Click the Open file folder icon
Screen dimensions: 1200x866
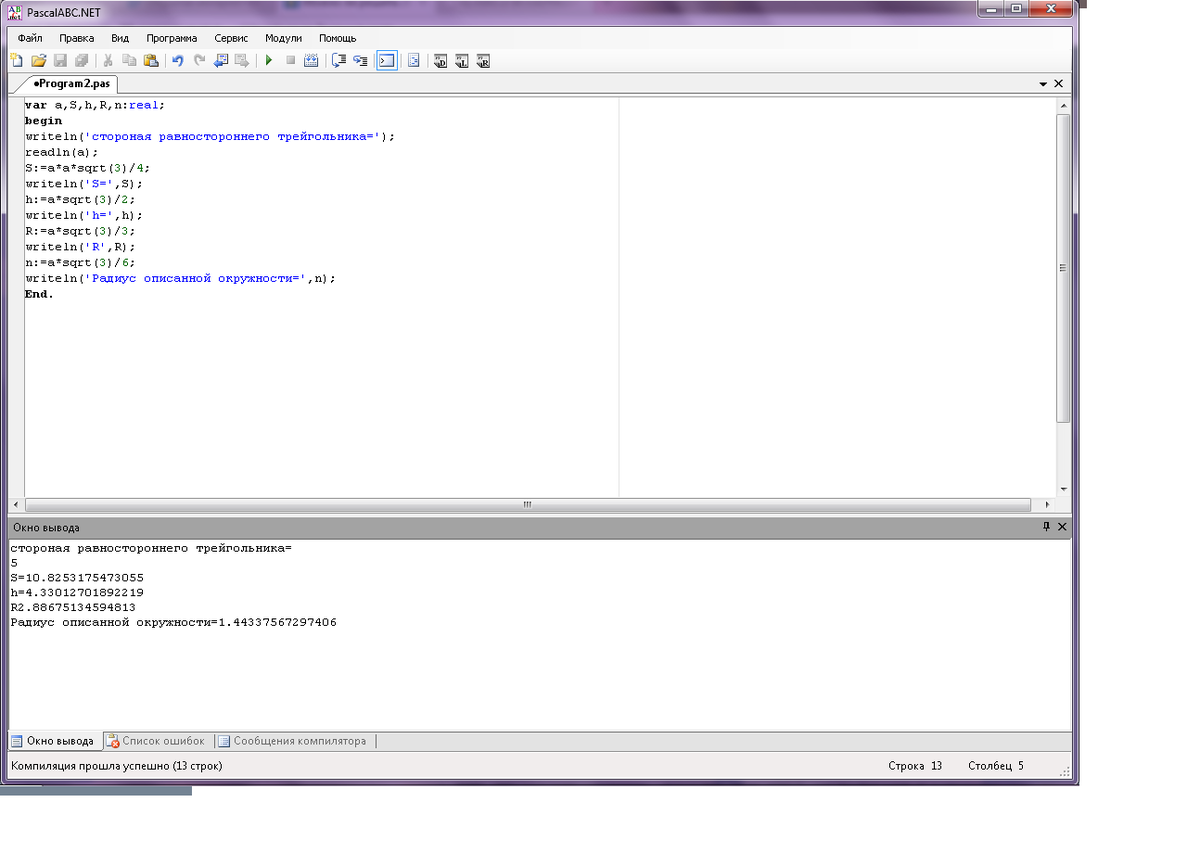[38, 61]
